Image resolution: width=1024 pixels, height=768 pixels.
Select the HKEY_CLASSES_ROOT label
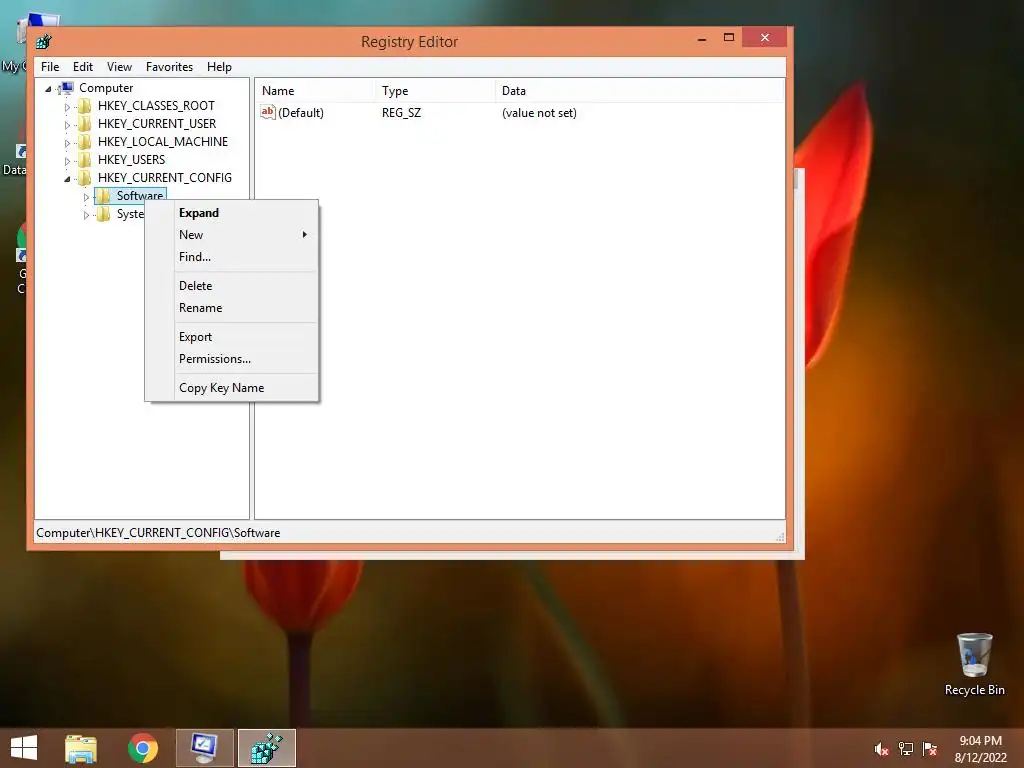coord(156,106)
